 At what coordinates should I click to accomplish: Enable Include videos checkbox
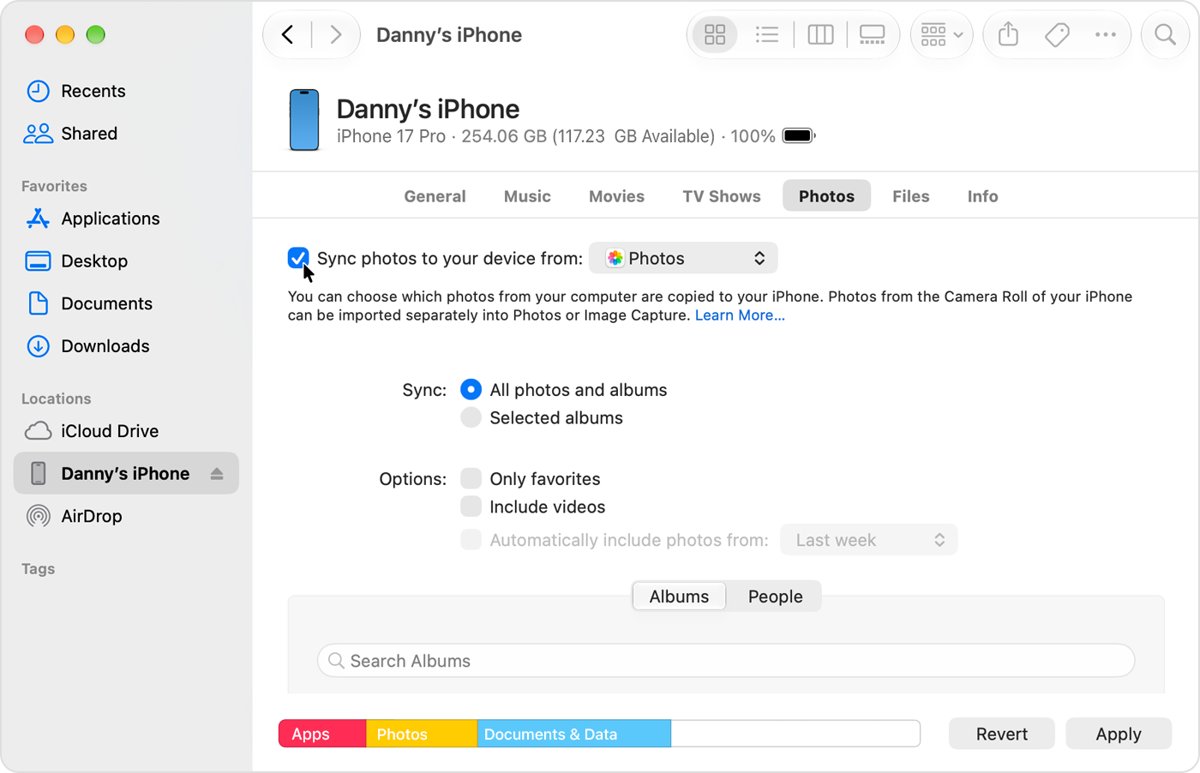(470, 507)
